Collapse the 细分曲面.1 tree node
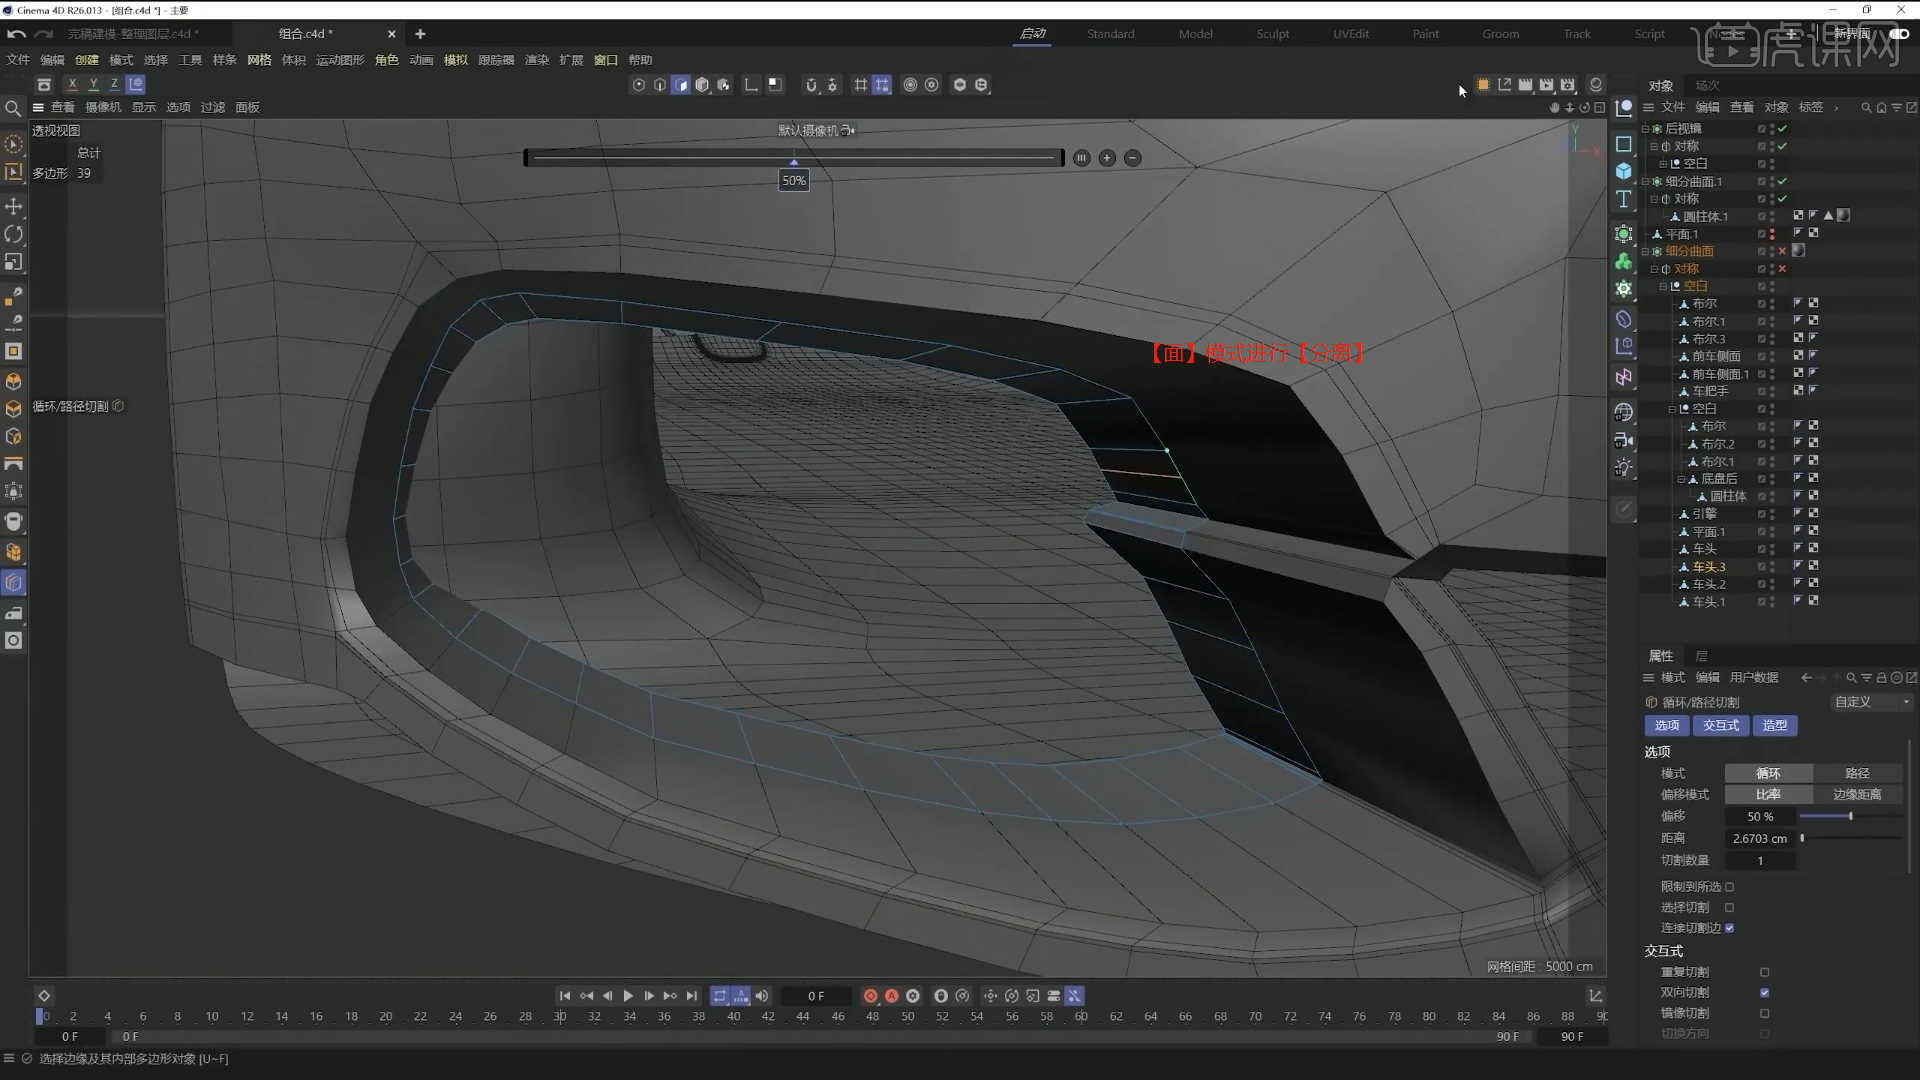1920x1080 pixels. pos(1645,182)
